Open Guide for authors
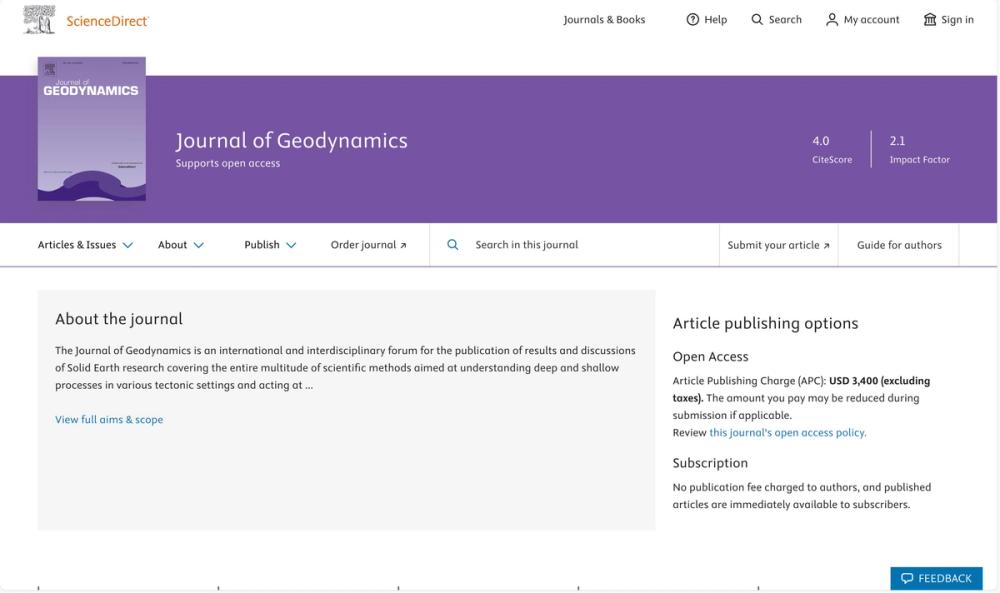Image resolution: width=1000 pixels, height=593 pixels. point(899,245)
